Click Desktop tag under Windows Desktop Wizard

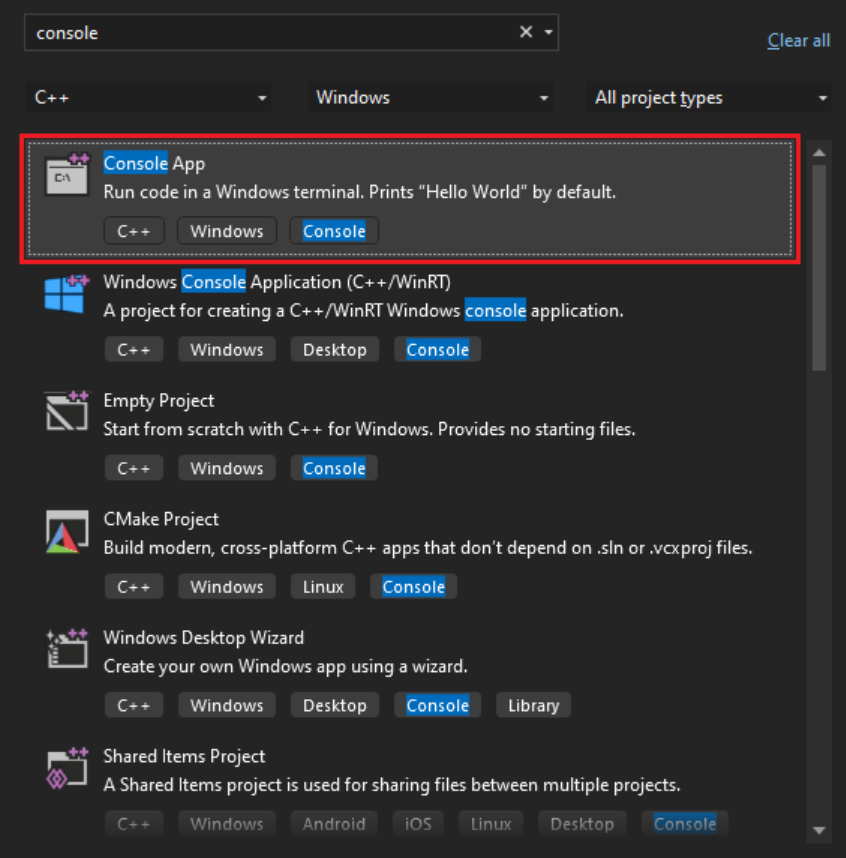(335, 705)
